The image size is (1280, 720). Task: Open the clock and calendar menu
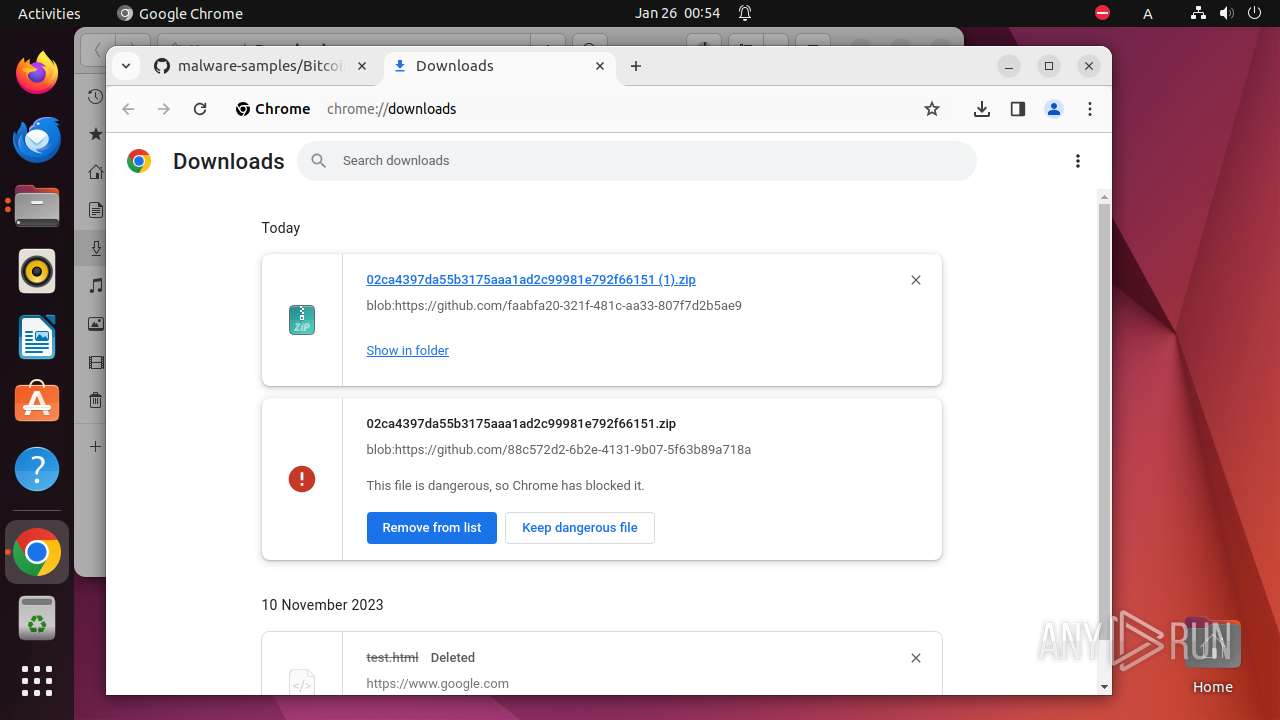coord(677,13)
